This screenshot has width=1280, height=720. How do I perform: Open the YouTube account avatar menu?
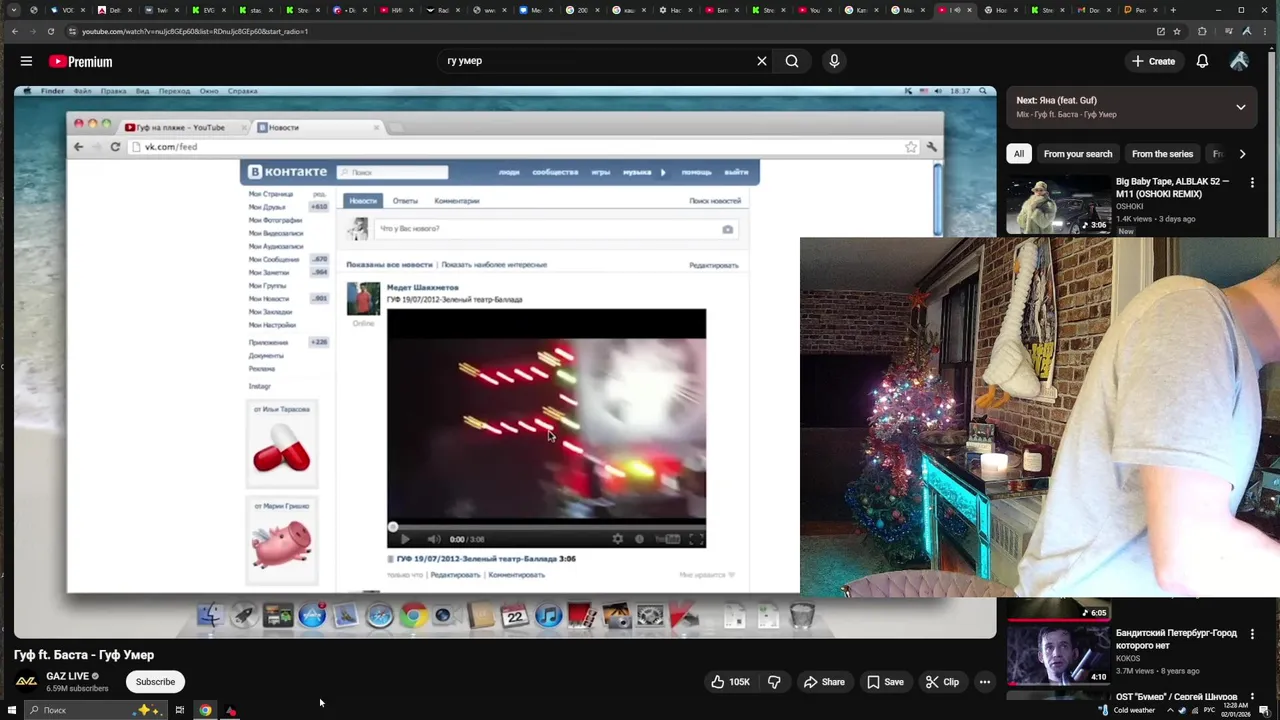click(1239, 61)
